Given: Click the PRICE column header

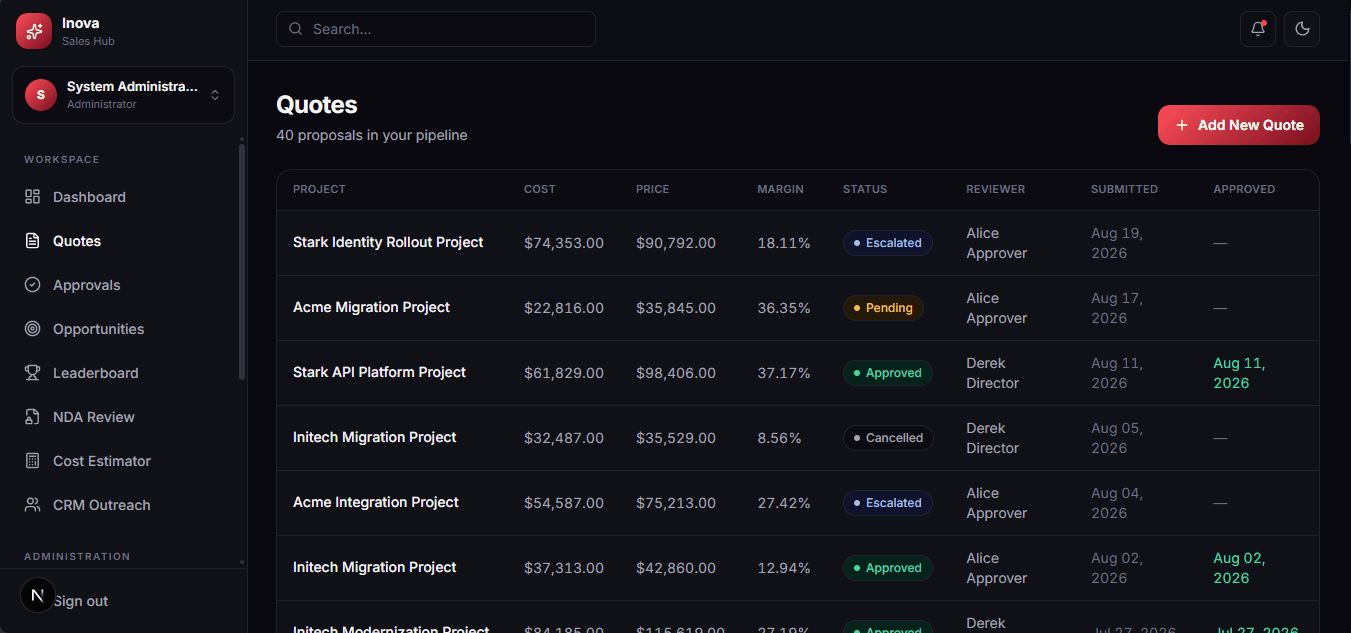Looking at the screenshot, I should pyautogui.click(x=653, y=189).
